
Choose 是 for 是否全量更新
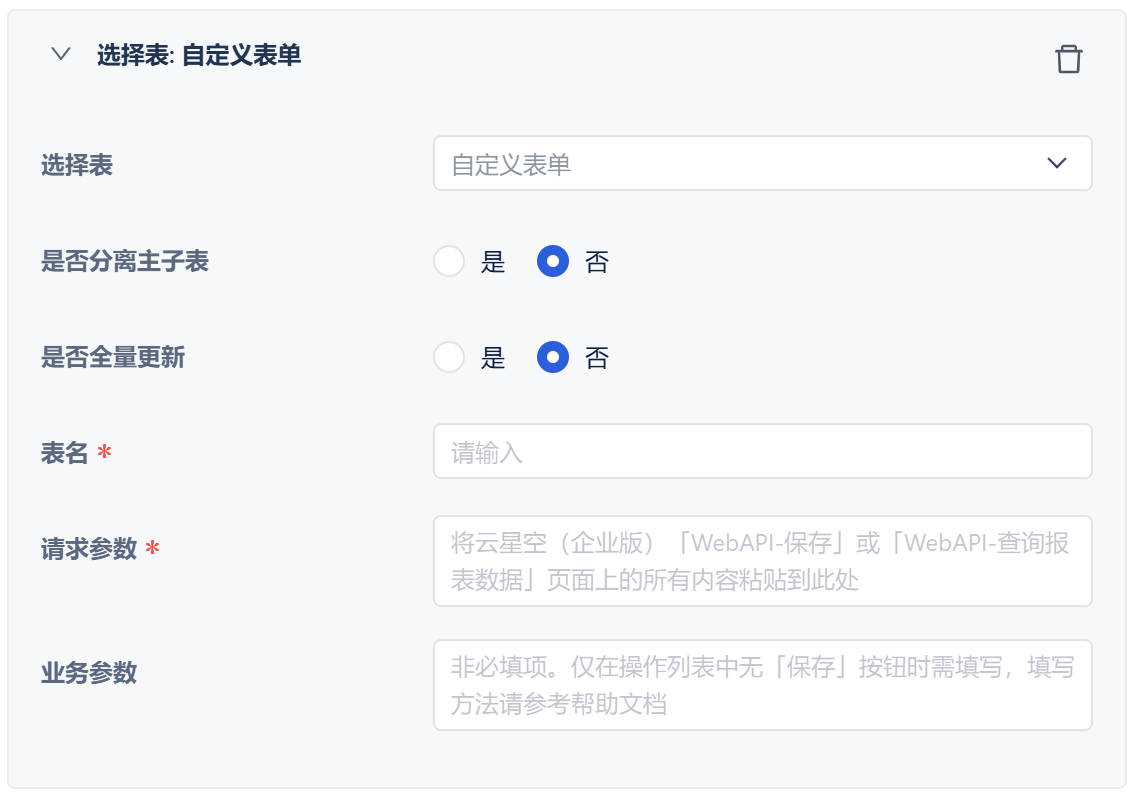click(x=449, y=358)
